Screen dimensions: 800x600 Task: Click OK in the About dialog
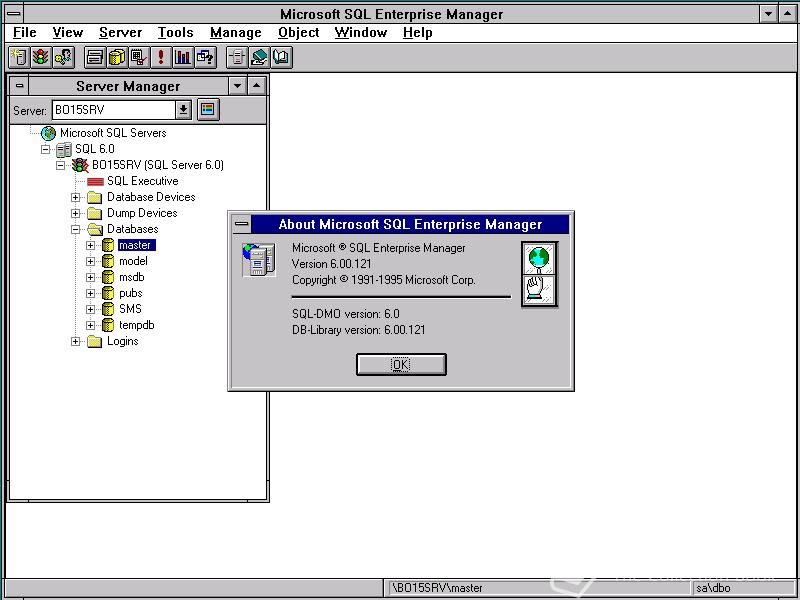tap(401, 364)
